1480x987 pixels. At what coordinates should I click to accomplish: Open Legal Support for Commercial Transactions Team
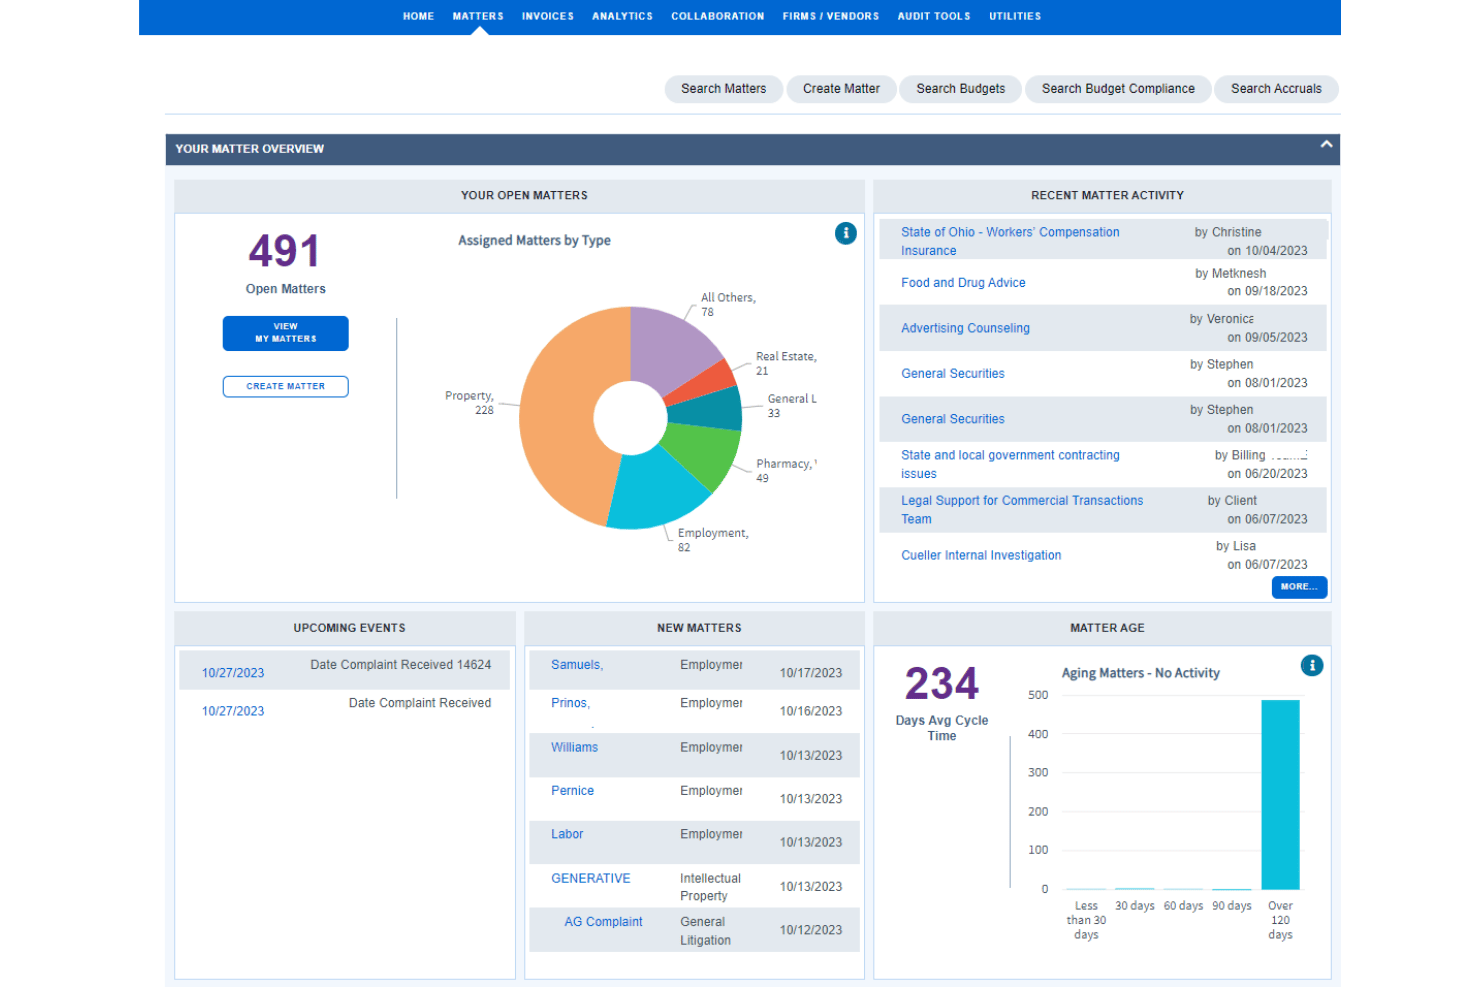1021,510
